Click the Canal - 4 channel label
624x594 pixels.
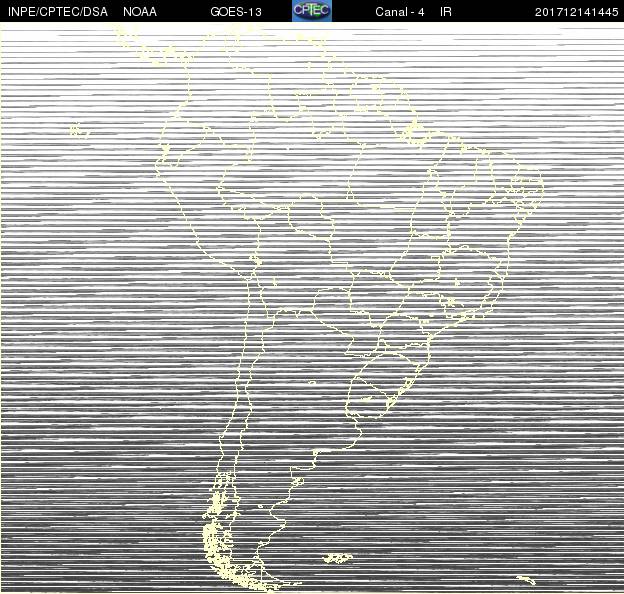pos(400,12)
